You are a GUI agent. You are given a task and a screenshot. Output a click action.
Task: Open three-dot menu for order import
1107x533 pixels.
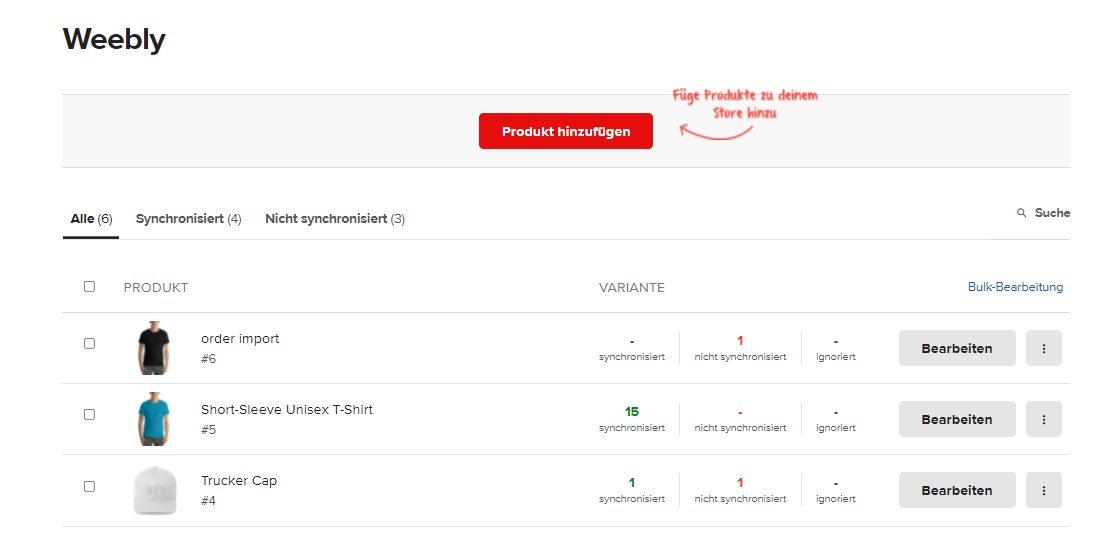pyautogui.click(x=1043, y=348)
